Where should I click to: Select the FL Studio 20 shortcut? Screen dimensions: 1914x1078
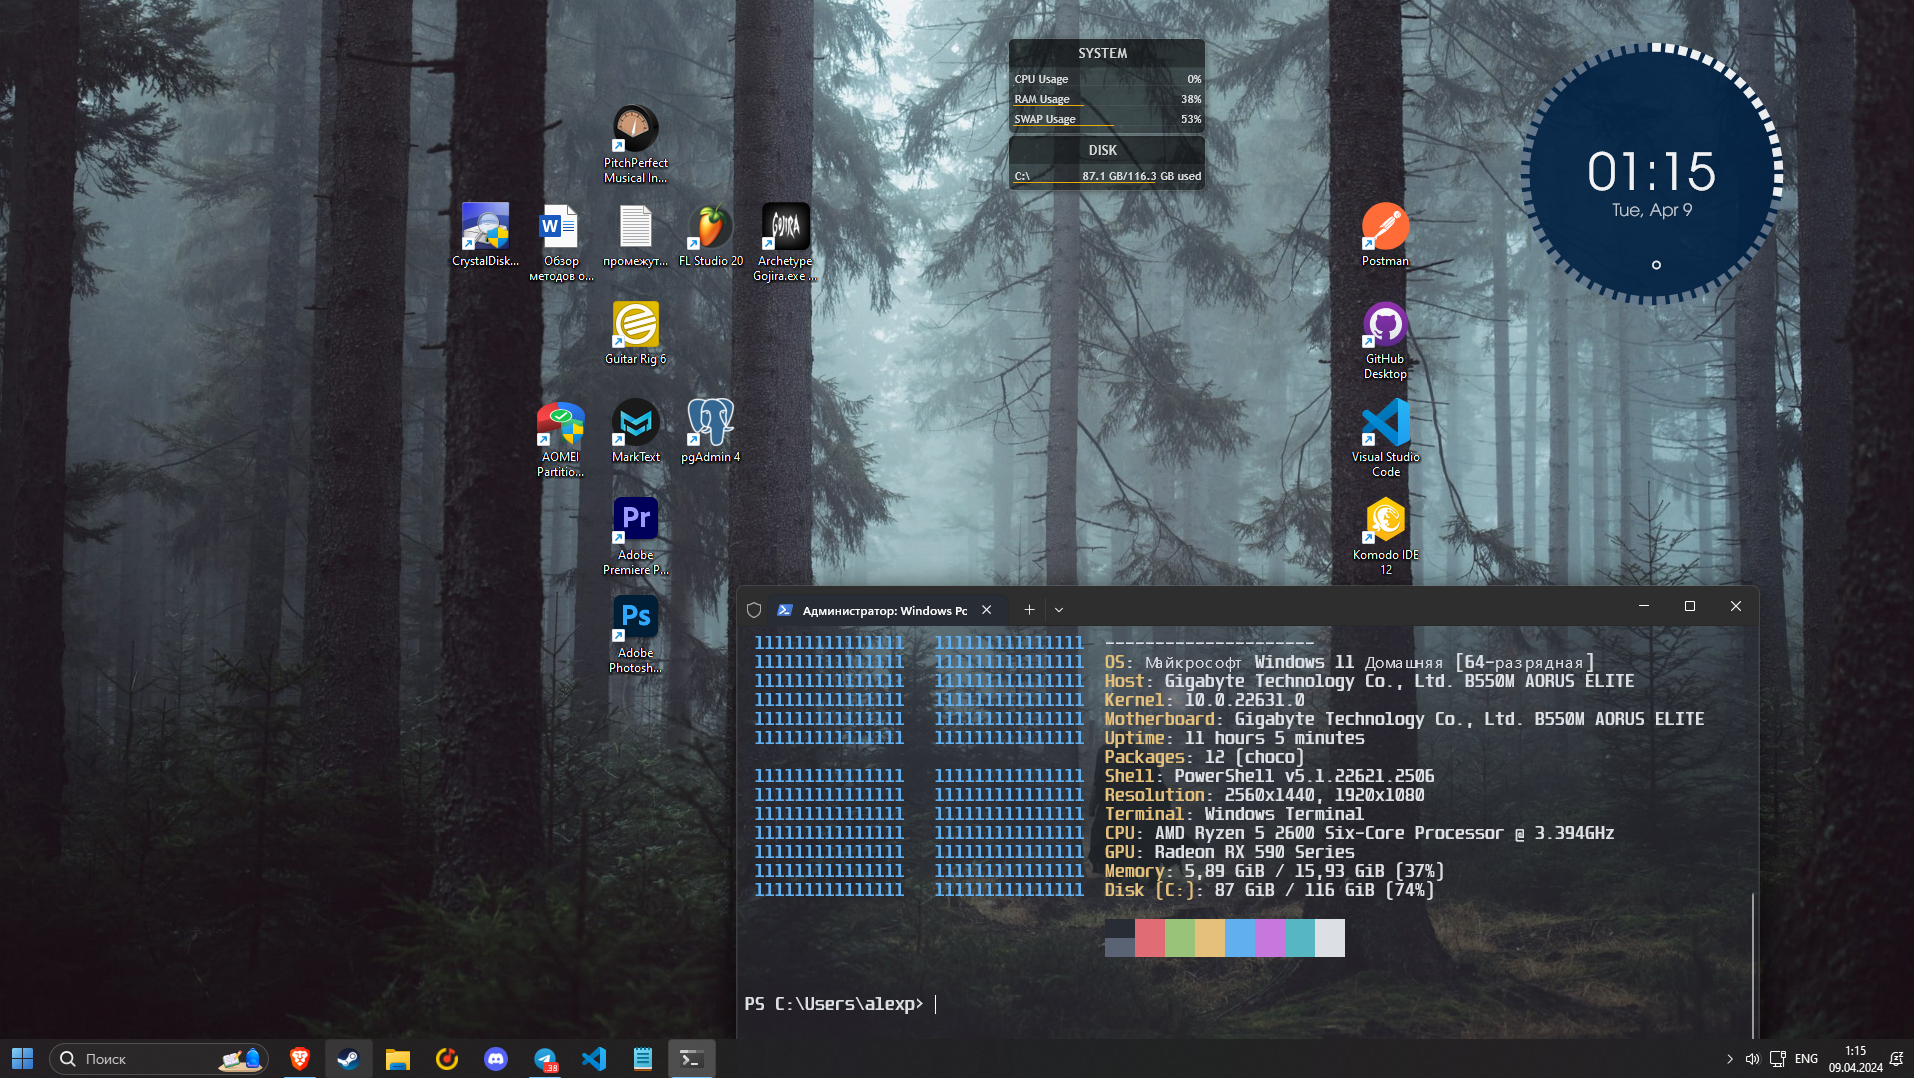coord(710,235)
